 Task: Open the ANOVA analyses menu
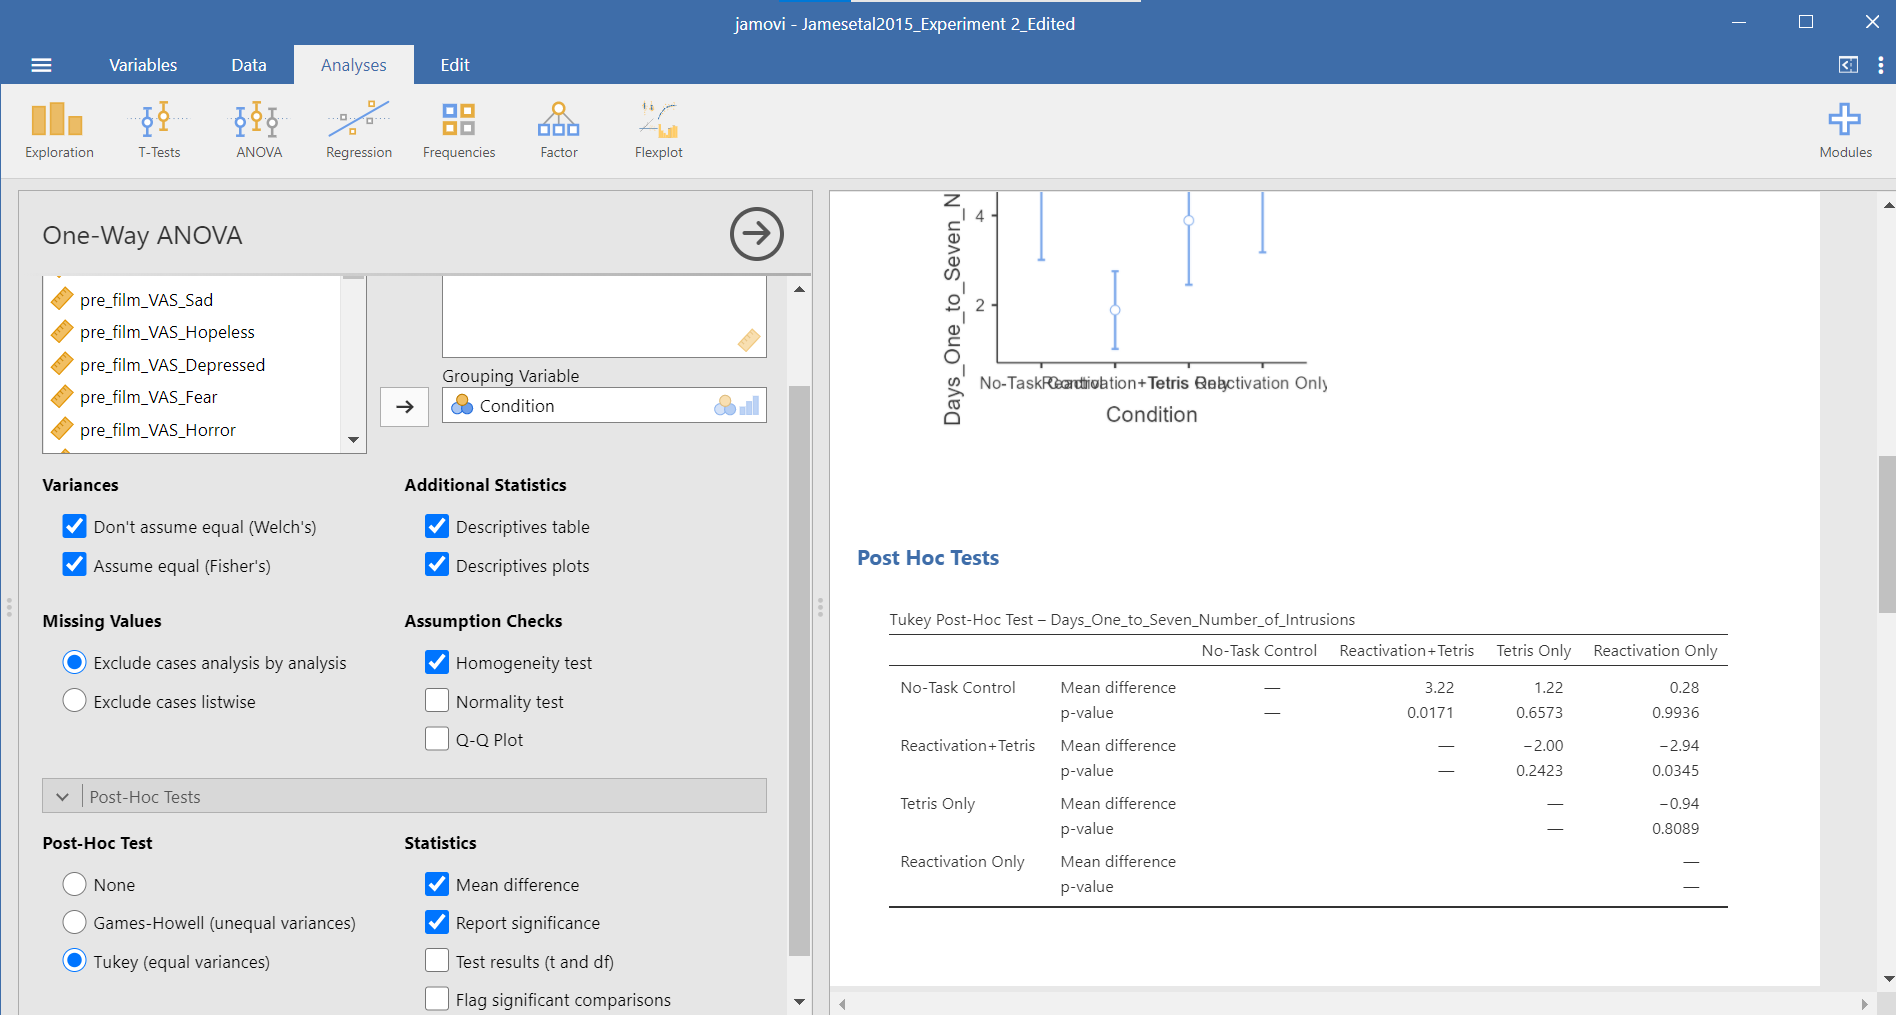(x=259, y=130)
